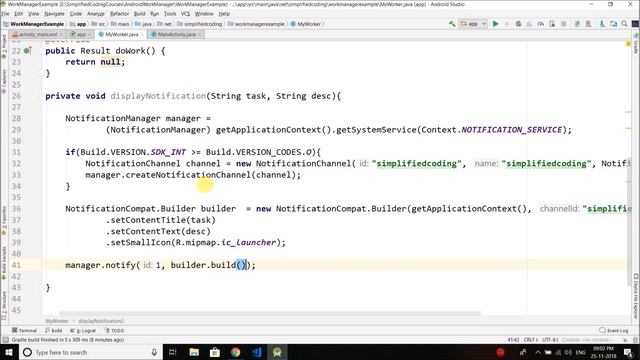Open the Help menu
The image size is (640, 360).
(x=224, y=14)
